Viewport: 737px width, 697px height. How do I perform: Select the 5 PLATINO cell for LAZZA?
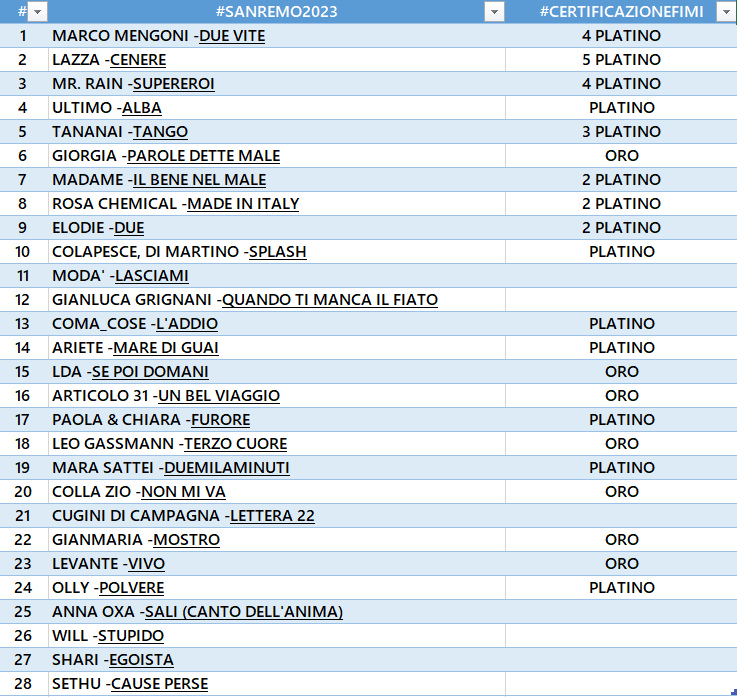(621, 60)
